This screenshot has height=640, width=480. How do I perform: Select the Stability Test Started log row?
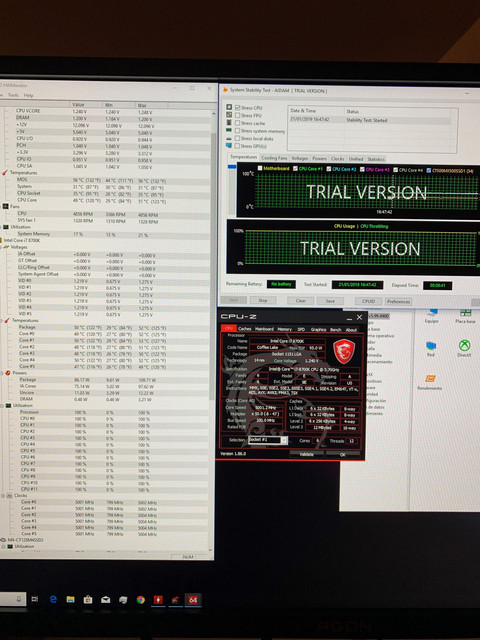point(370,120)
